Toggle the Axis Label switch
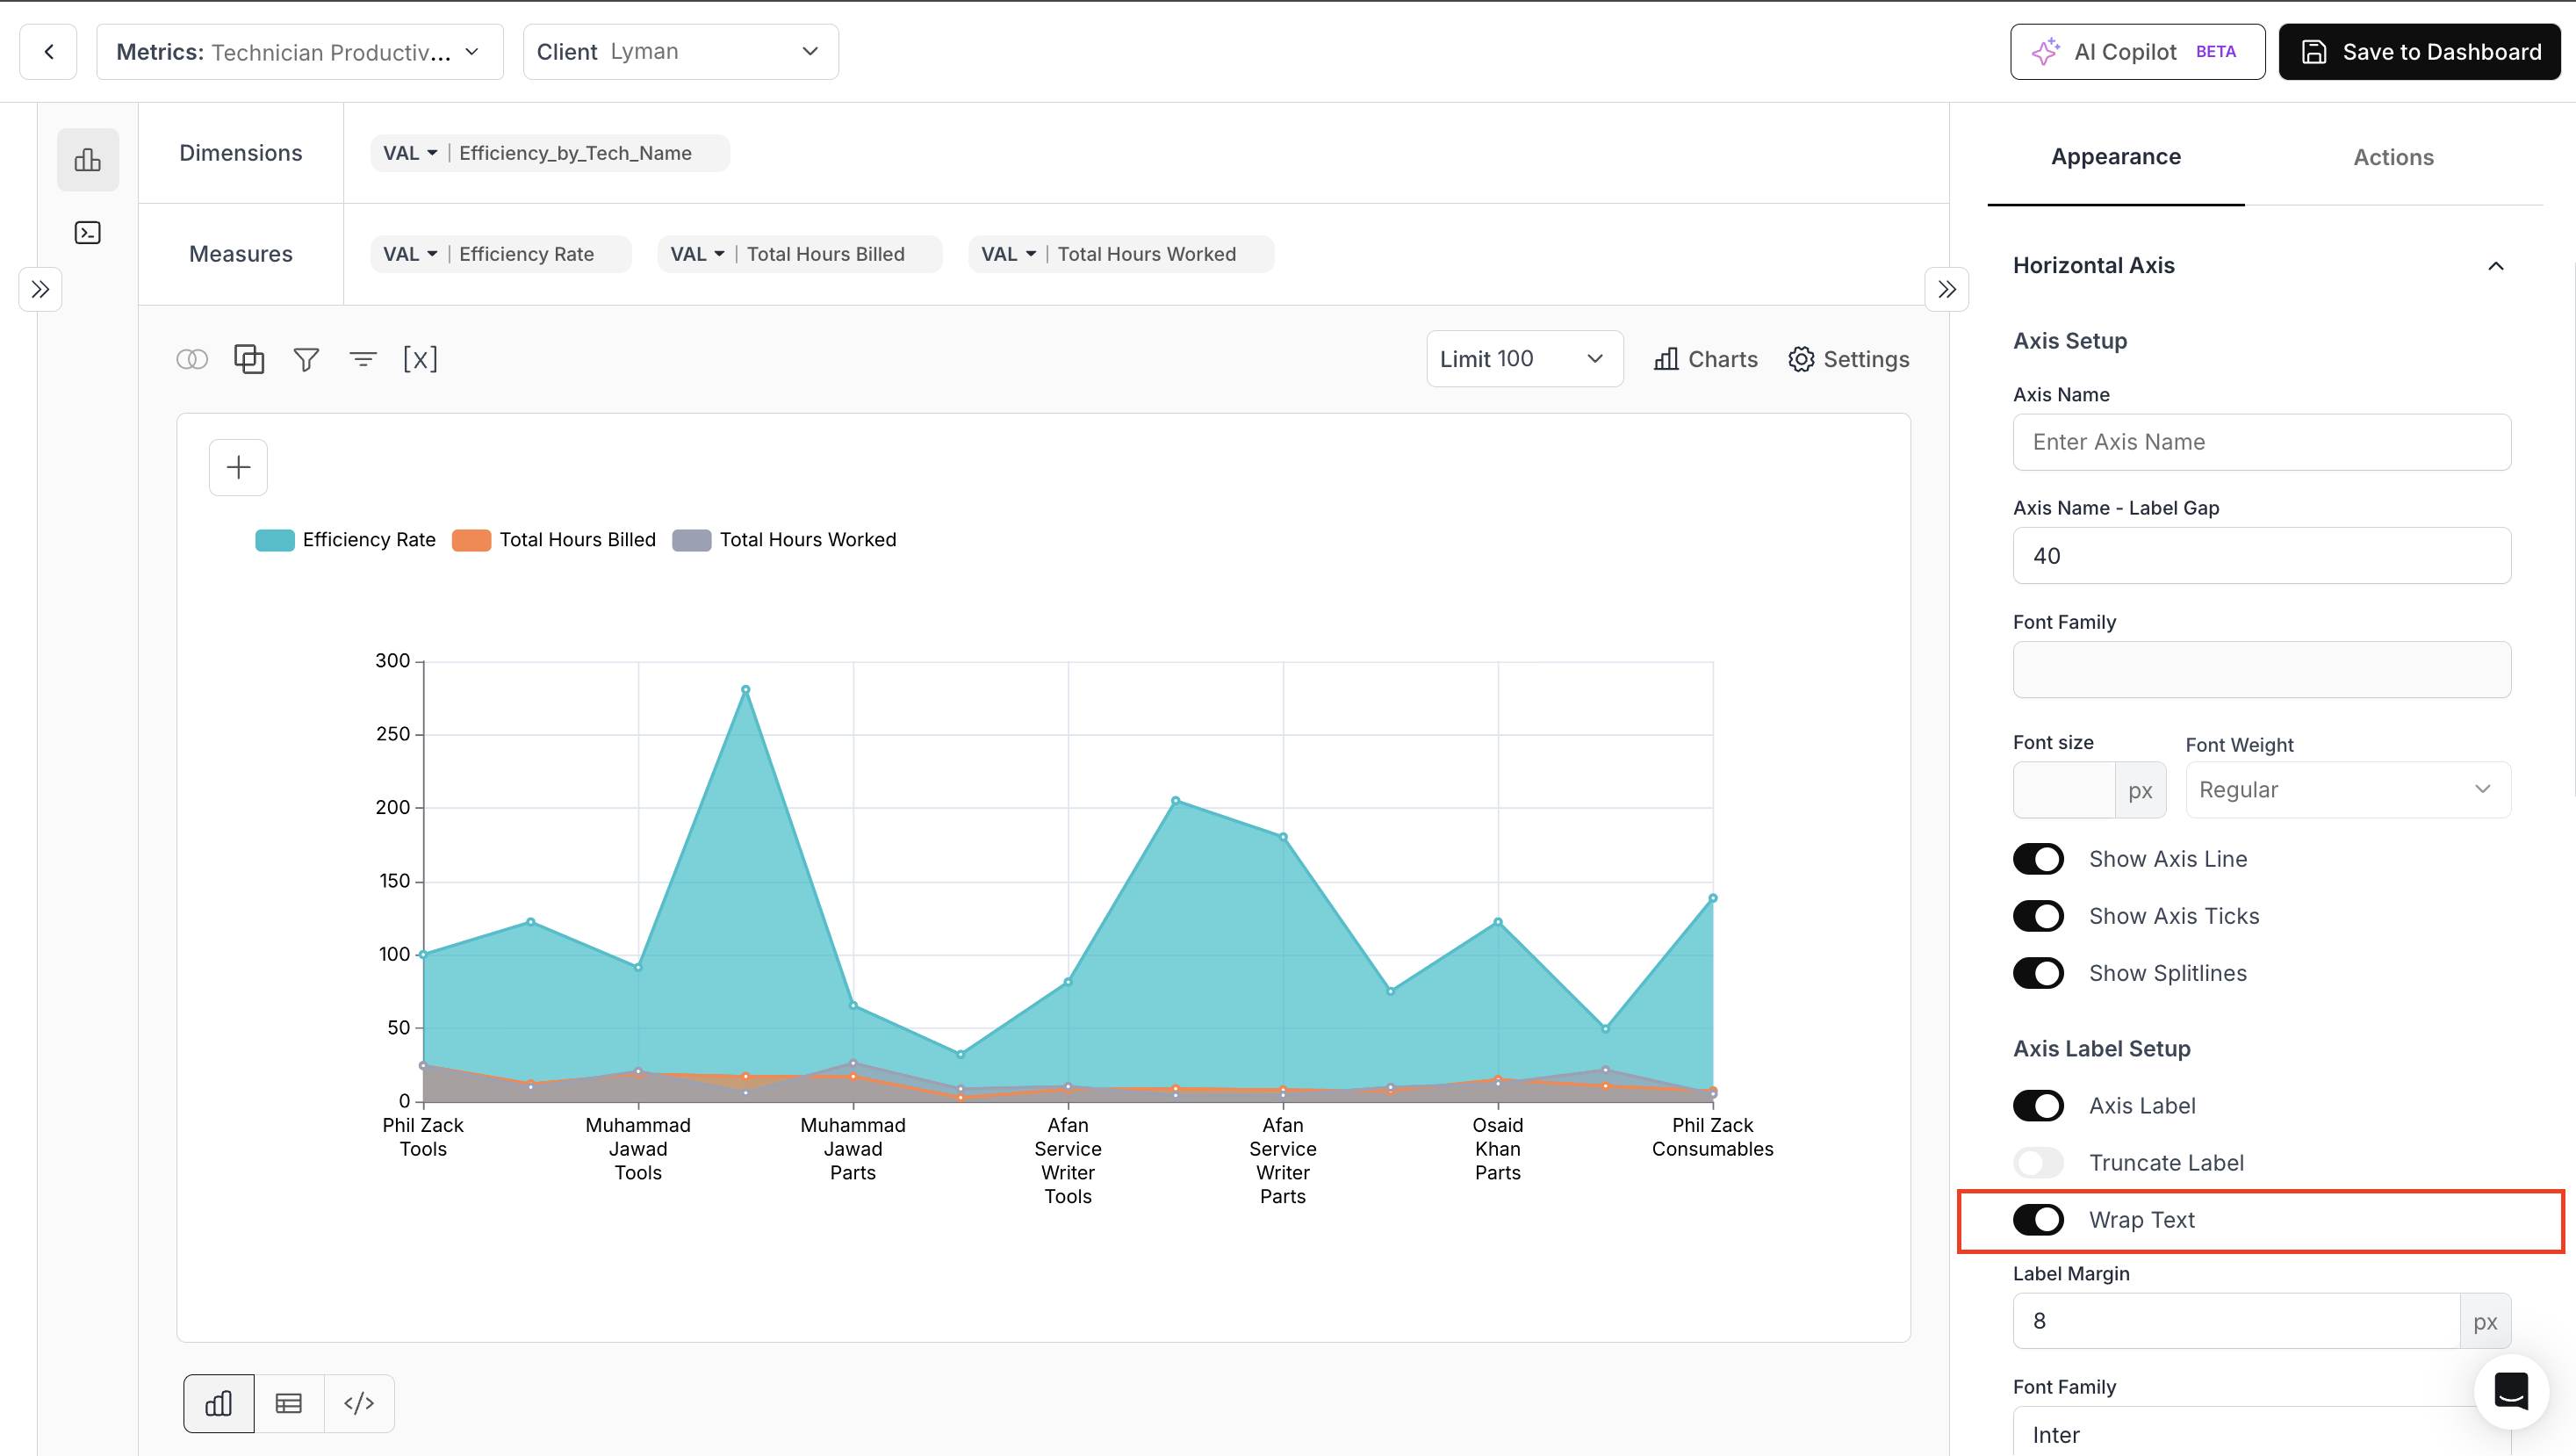The width and height of the screenshot is (2576, 1456). 2038,1106
